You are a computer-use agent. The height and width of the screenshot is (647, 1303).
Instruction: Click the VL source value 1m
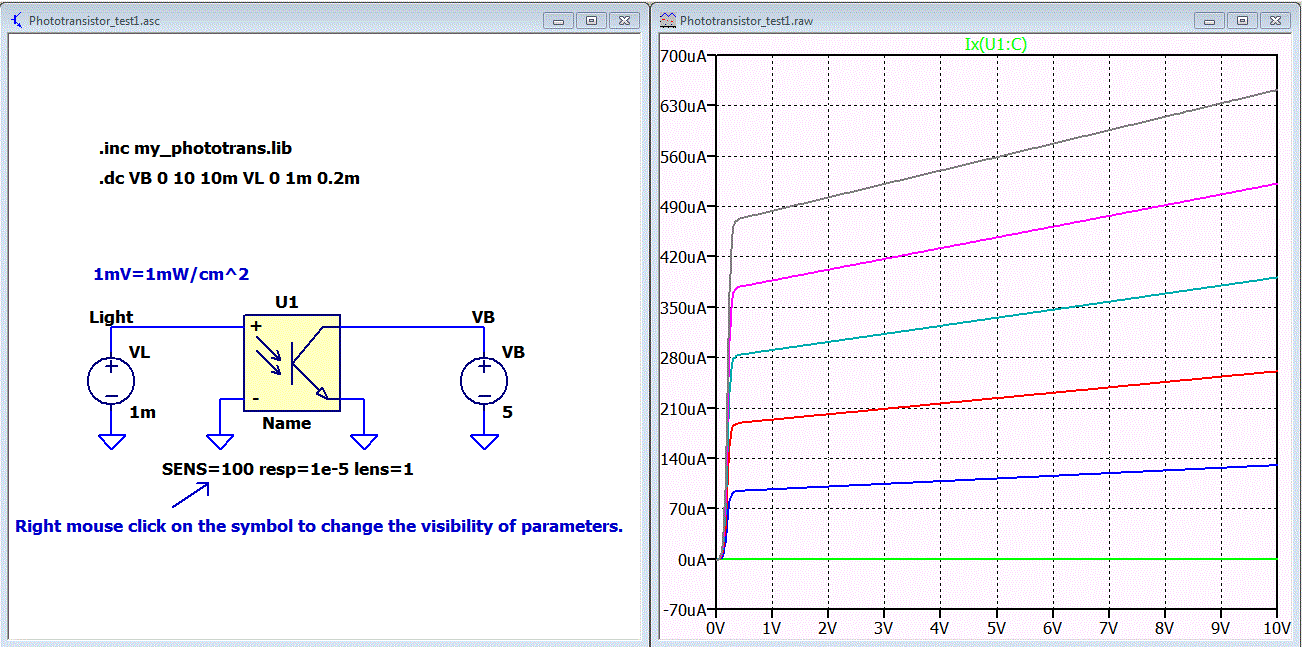(x=143, y=412)
